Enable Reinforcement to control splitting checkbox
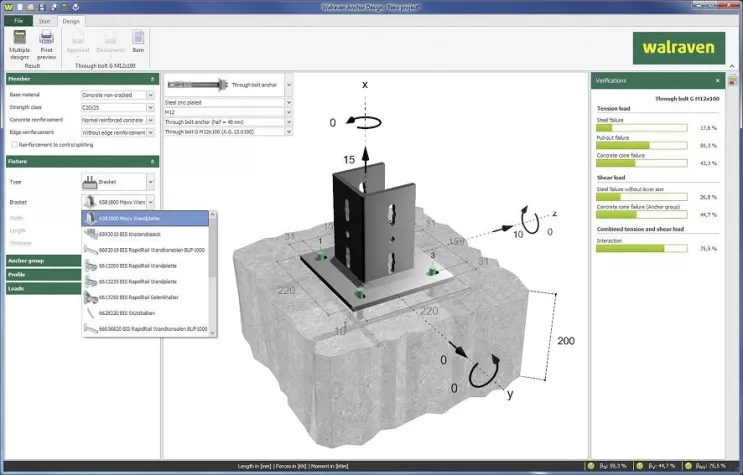Viewport: 743px width, 475px height. pyautogui.click(x=12, y=144)
